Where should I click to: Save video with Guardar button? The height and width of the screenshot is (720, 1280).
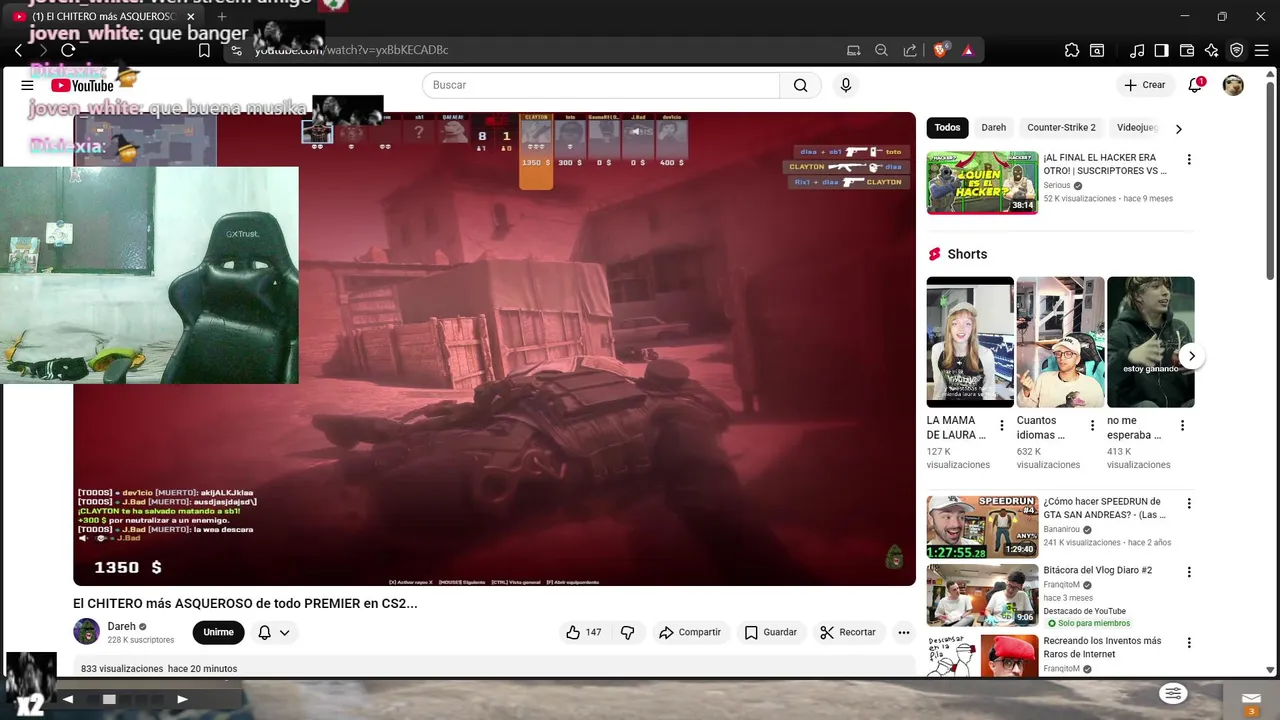coord(771,632)
